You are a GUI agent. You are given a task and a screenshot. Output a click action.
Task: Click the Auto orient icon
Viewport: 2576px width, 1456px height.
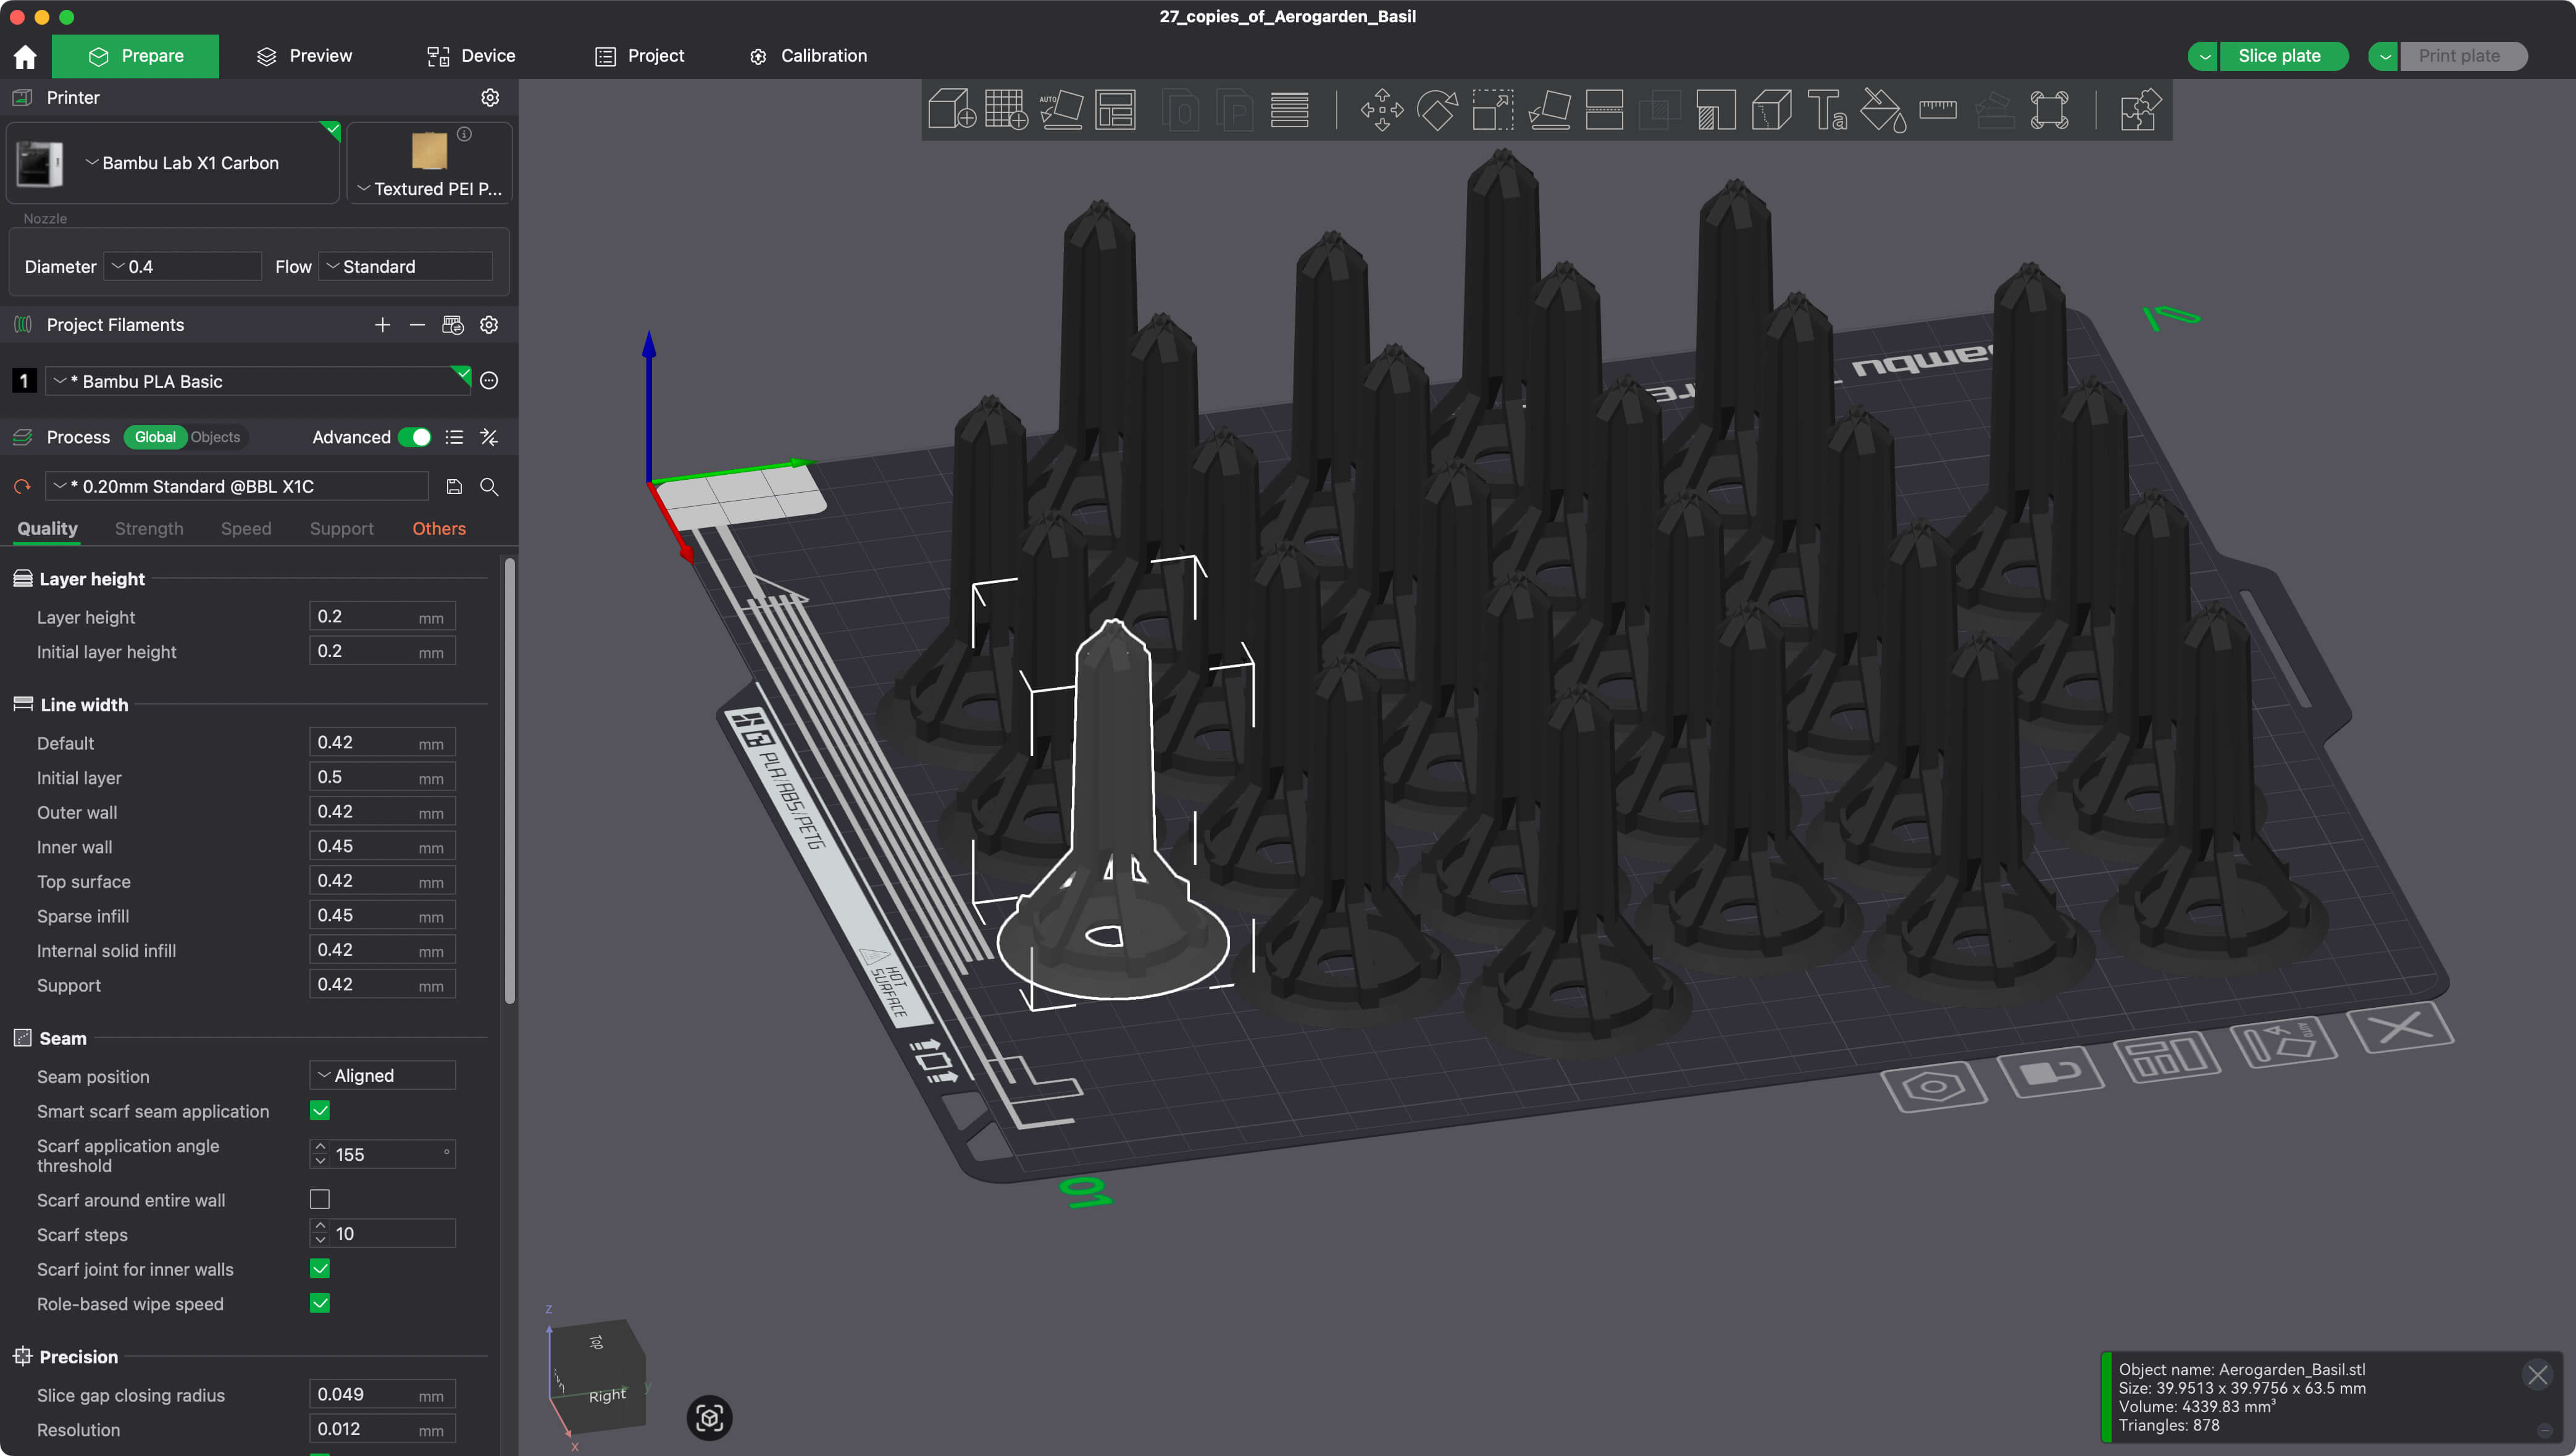[1061, 109]
